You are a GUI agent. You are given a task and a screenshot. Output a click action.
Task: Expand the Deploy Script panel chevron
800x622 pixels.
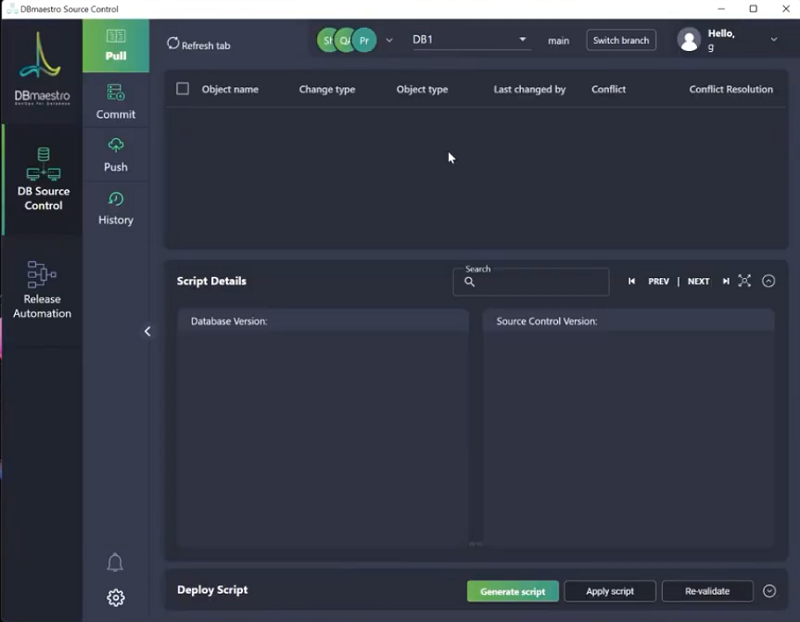769,591
